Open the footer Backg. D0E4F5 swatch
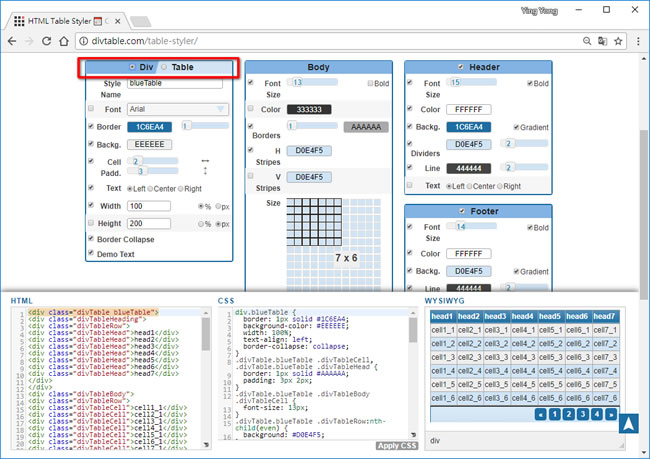This screenshot has width=650, height=459. tap(468, 271)
